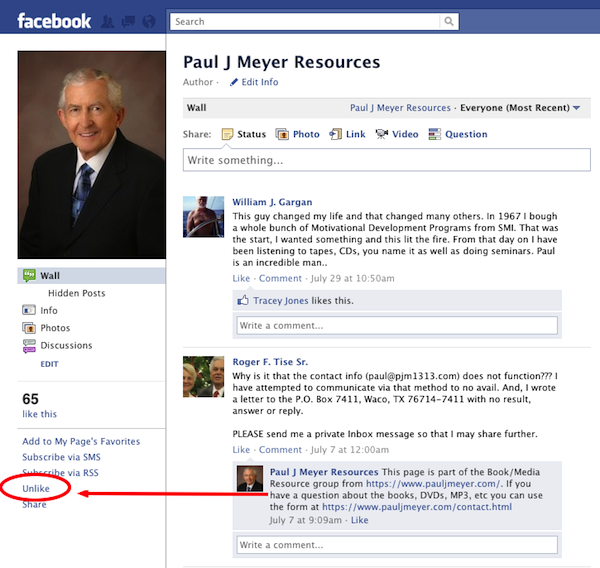
Task: Click William J. Gargan's avatar thumbnail
Action: pos(204,217)
